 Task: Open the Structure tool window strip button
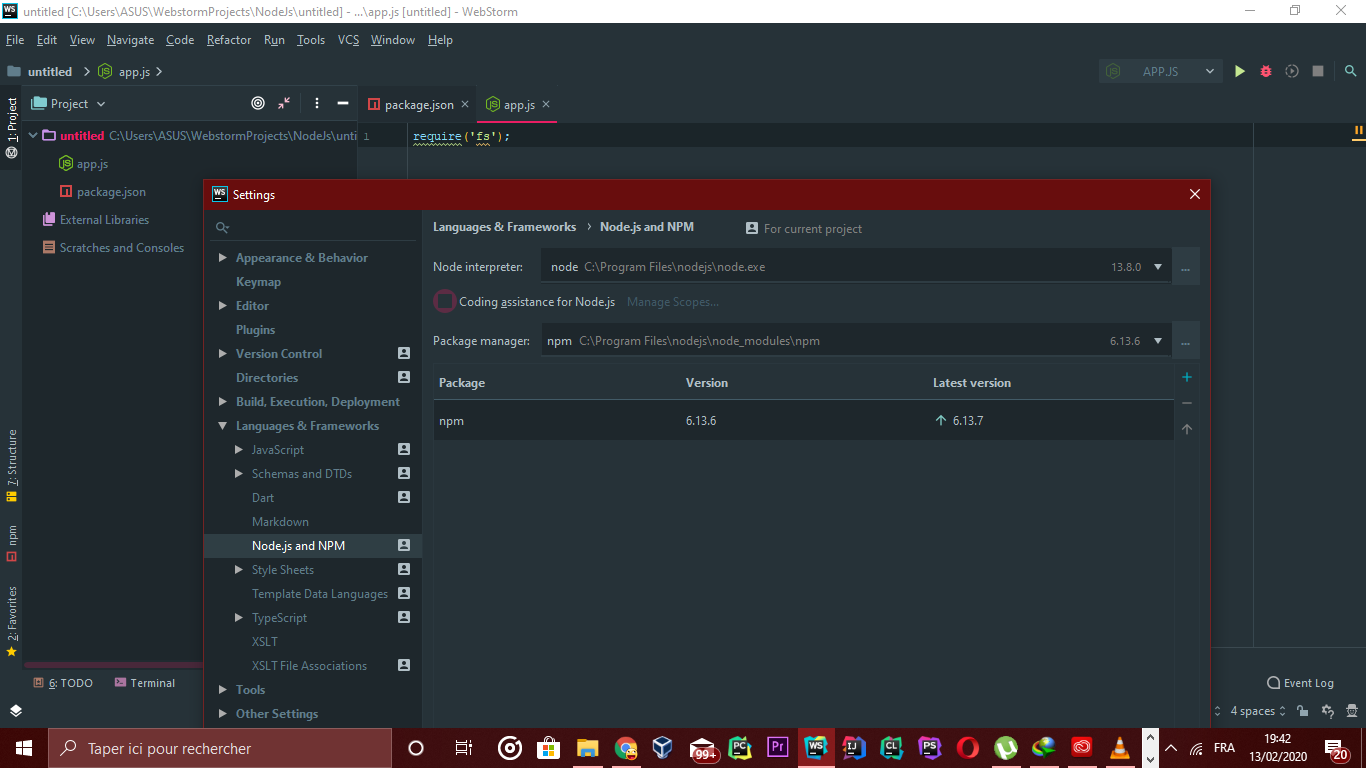pyautogui.click(x=12, y=465)
